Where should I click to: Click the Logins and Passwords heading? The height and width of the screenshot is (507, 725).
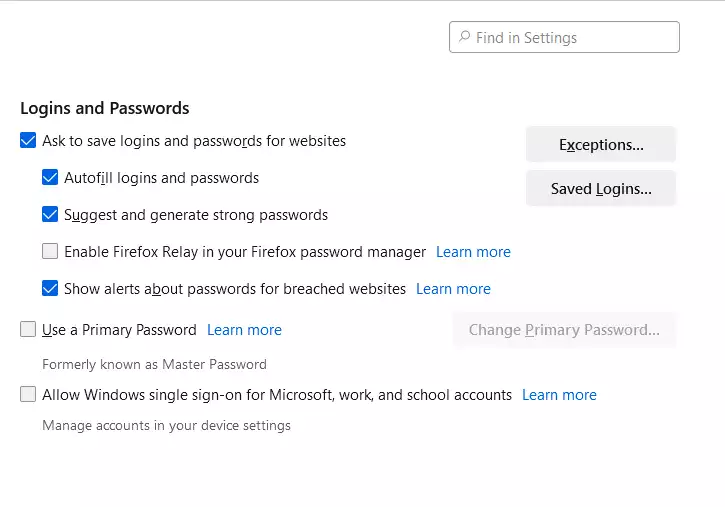tap(105, 108)
